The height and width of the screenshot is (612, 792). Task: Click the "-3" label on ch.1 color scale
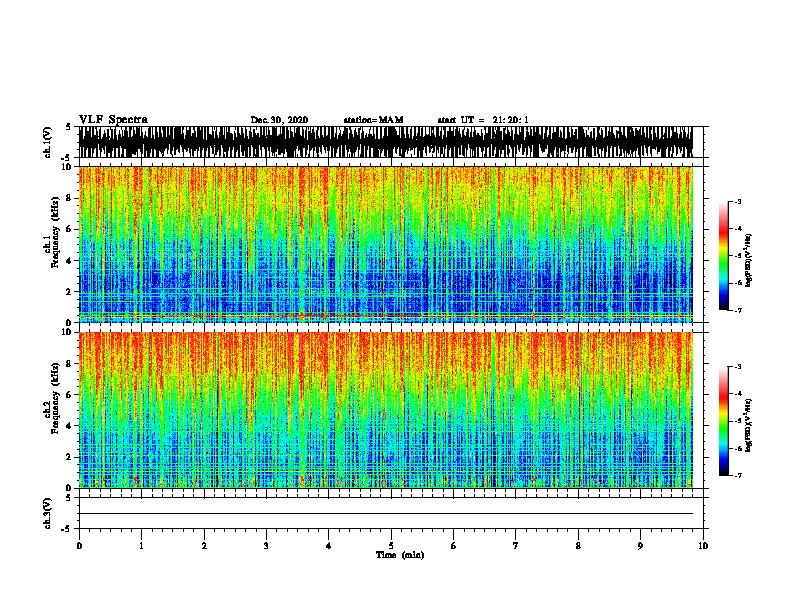[x=737, y=202]
